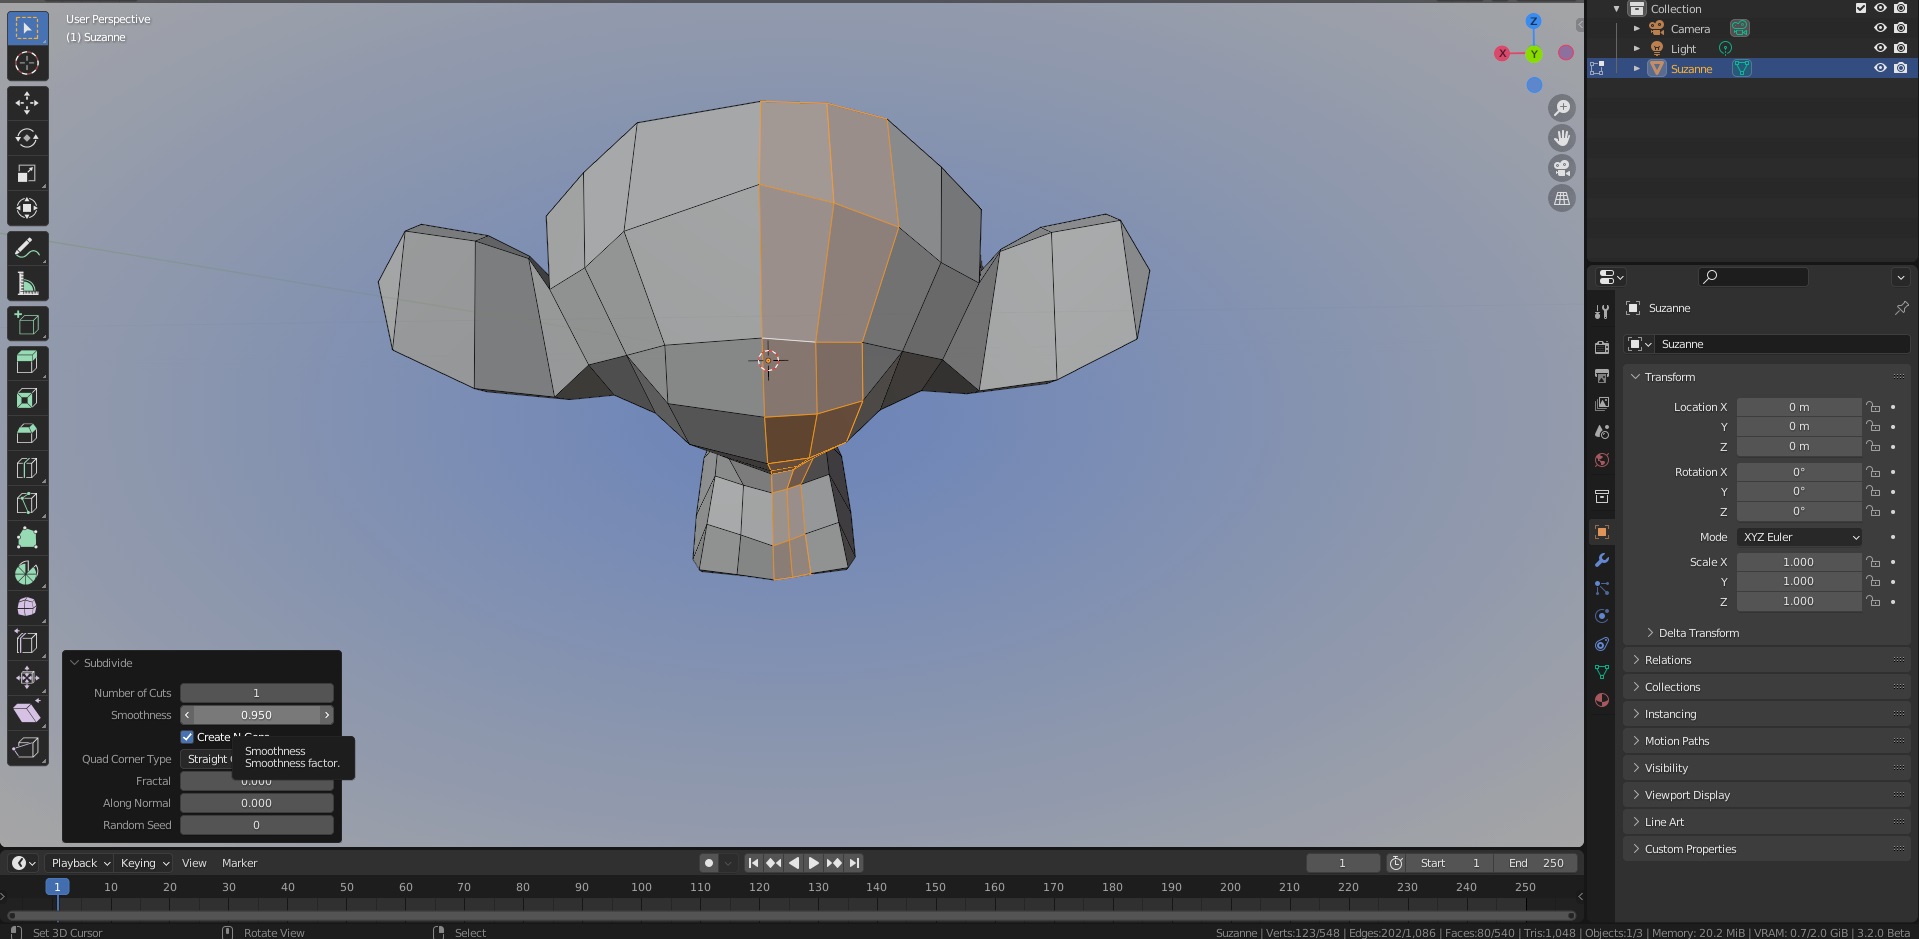
Task: Click the pan view hand icon
Action: click(1562, 138)
